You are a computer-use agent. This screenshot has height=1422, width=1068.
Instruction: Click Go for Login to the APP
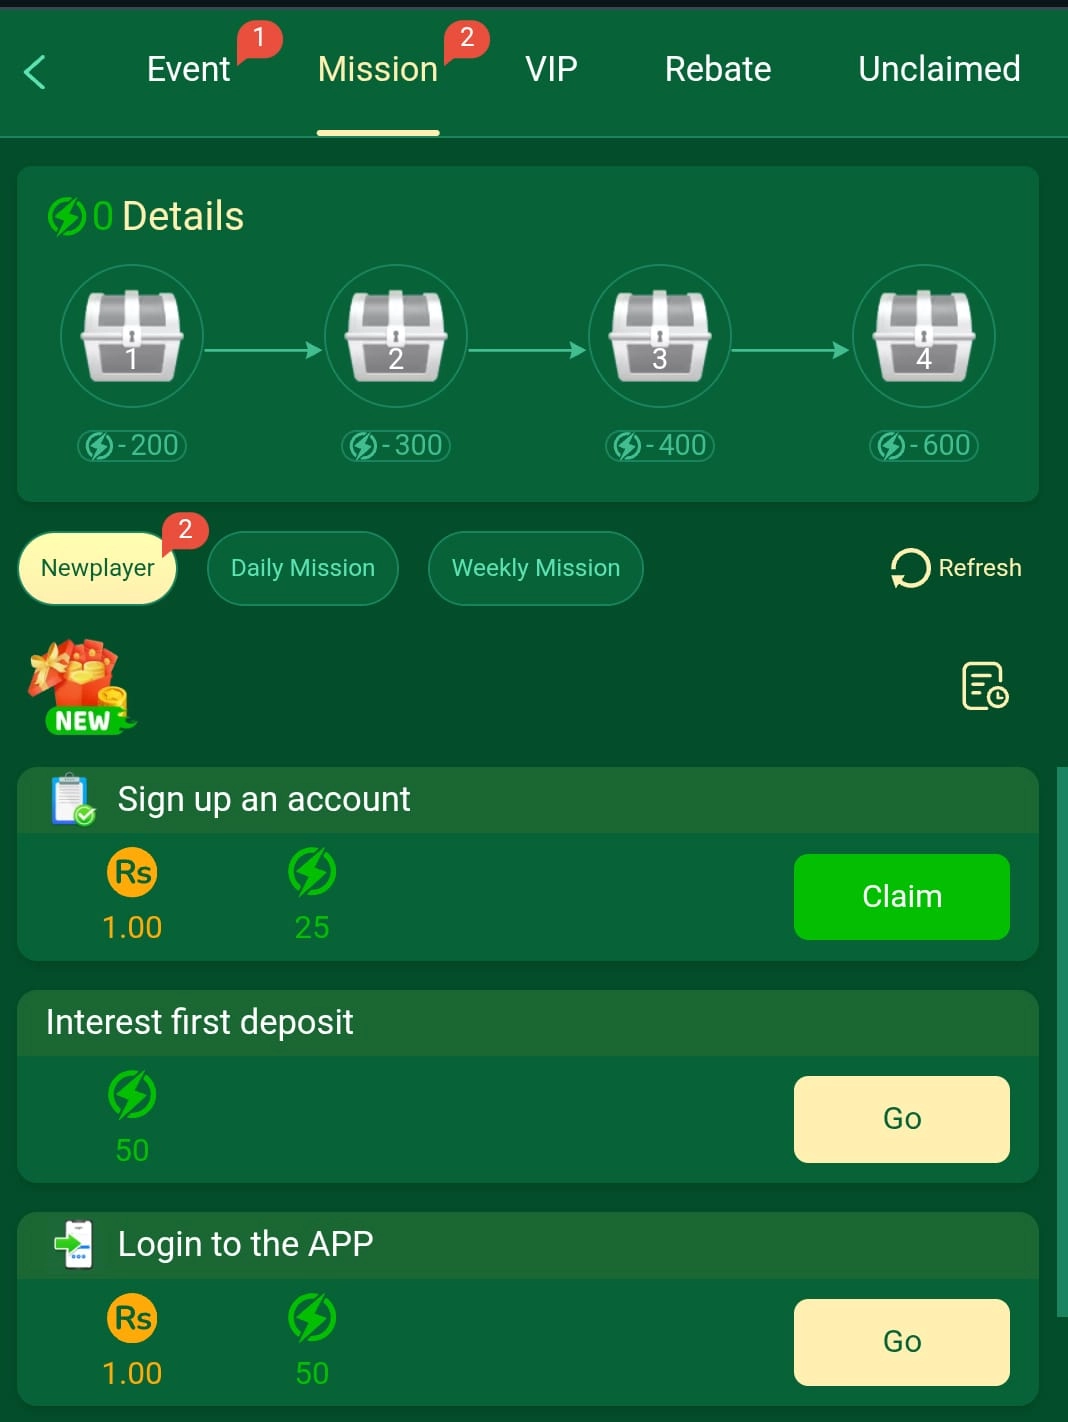click(x=902, y=1342)
